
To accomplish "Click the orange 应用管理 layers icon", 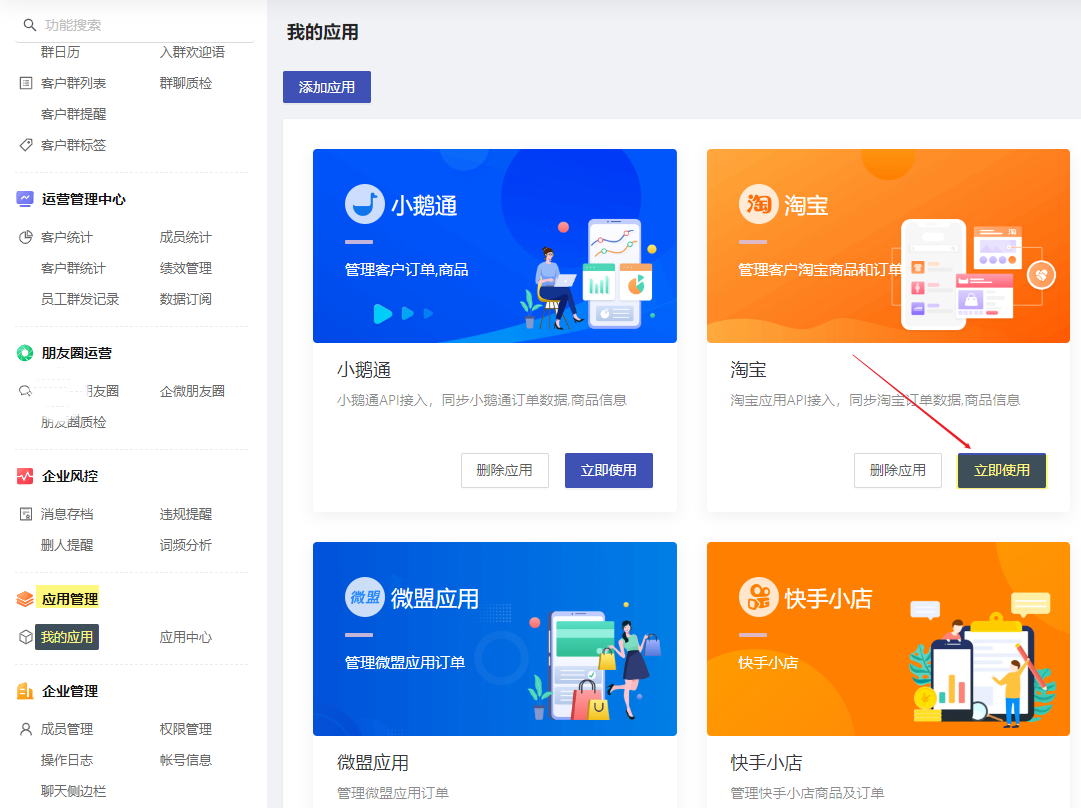I will pos(25,599).
